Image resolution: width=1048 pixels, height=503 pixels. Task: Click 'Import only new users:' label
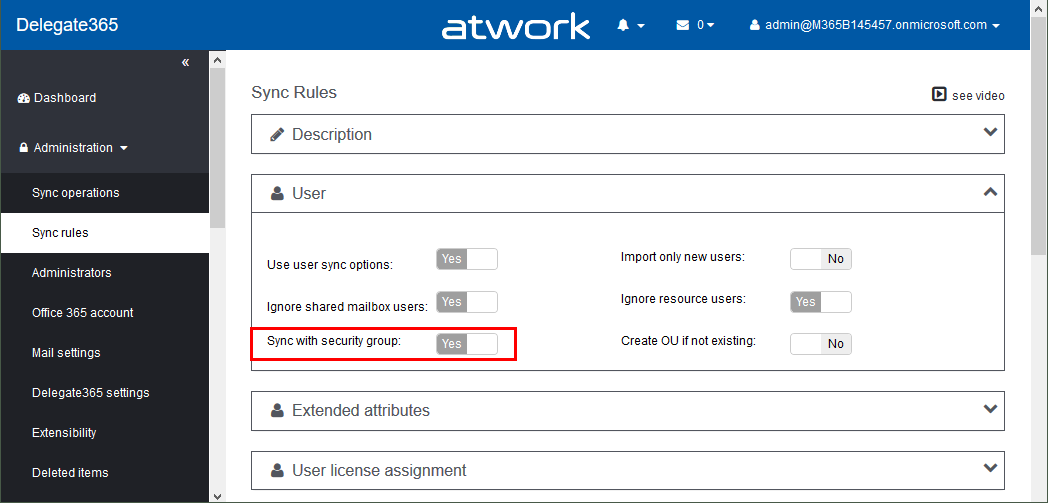coord(682,257)
